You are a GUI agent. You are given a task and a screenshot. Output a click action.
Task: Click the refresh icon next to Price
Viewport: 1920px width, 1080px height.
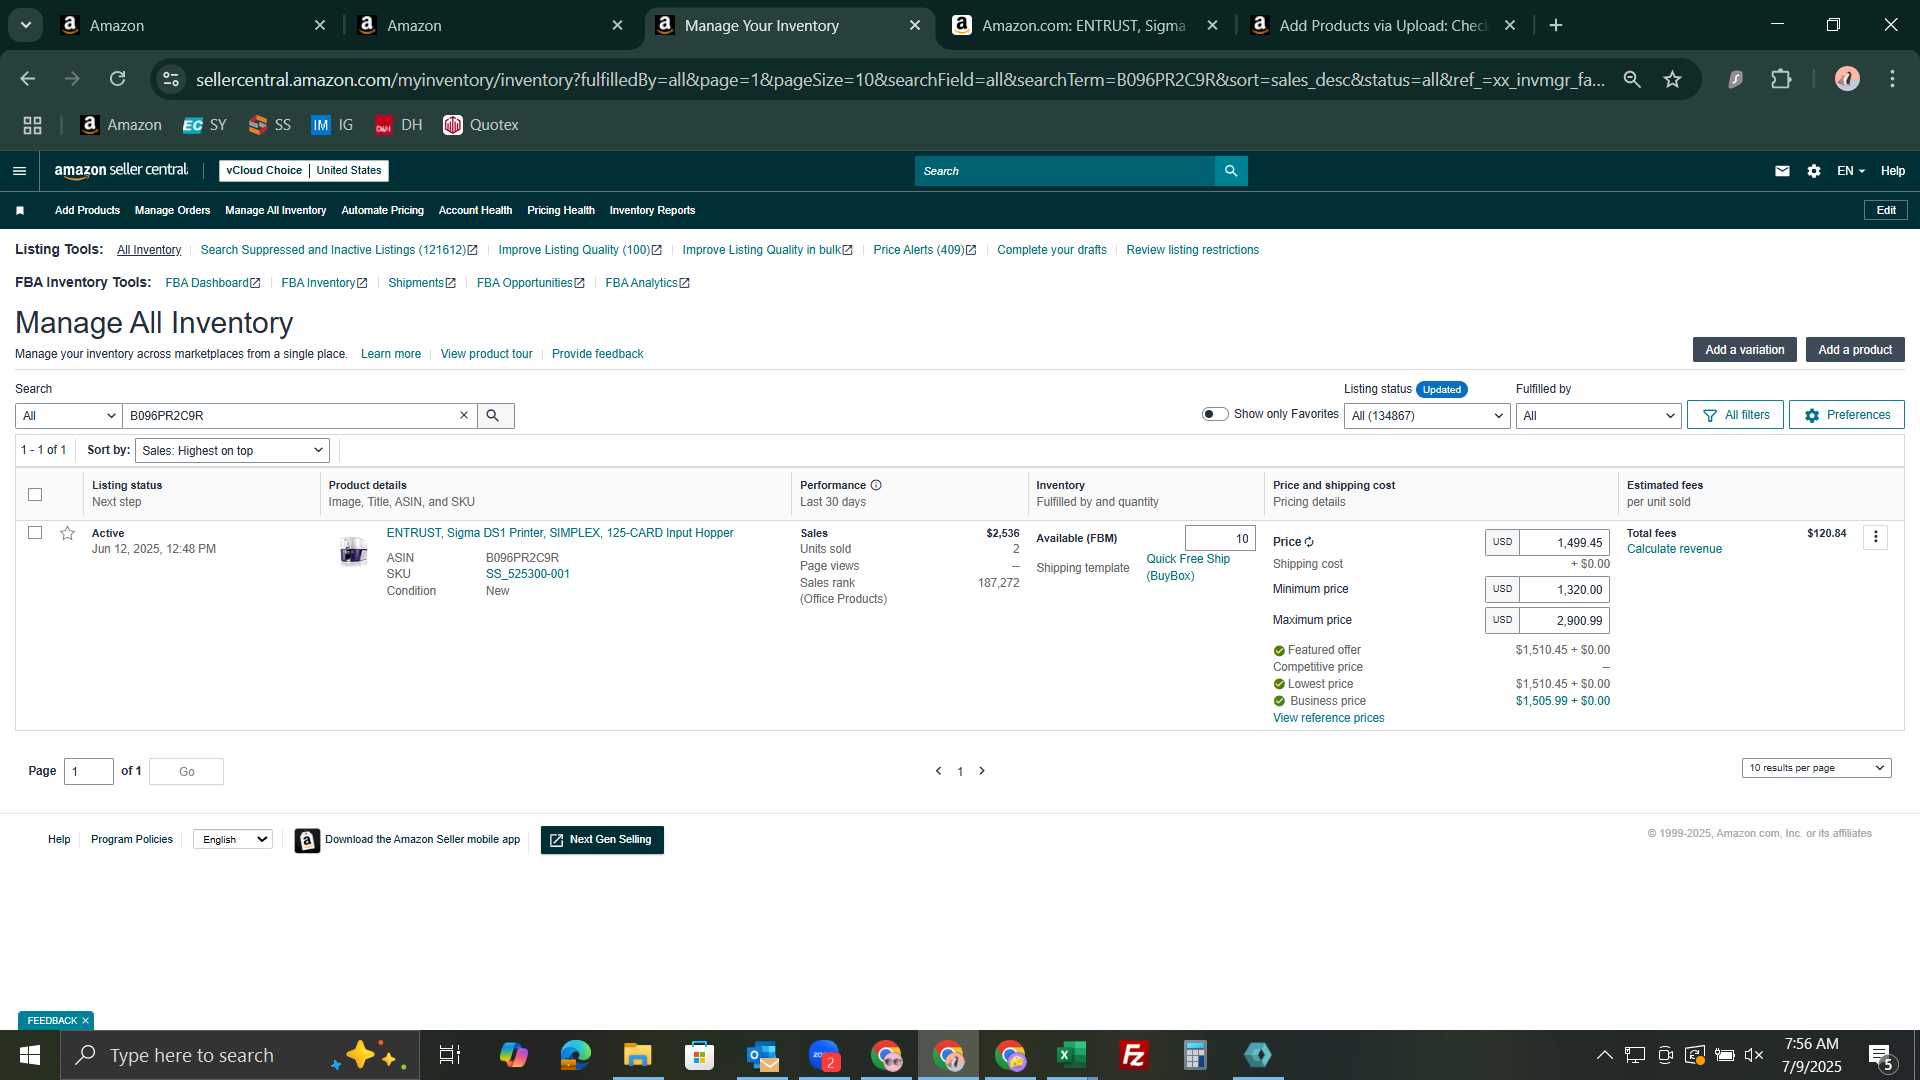(1309, 542)
